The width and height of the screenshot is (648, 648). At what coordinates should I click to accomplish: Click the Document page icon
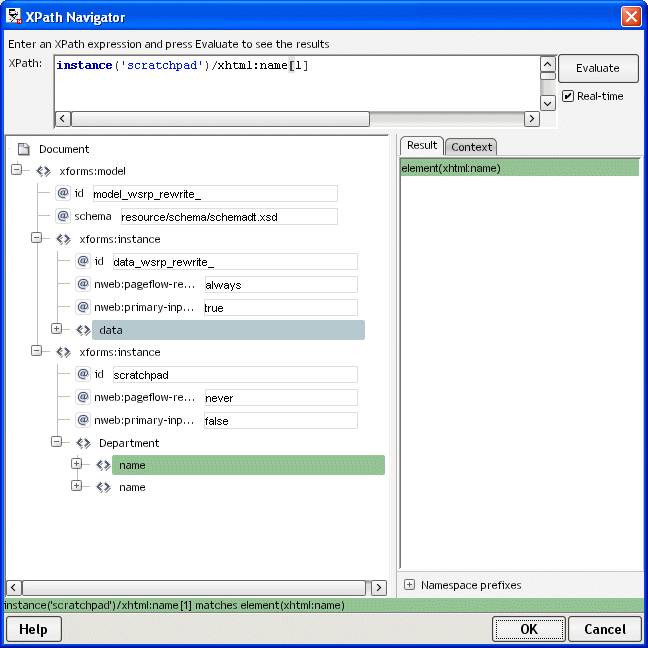(24, 149)
